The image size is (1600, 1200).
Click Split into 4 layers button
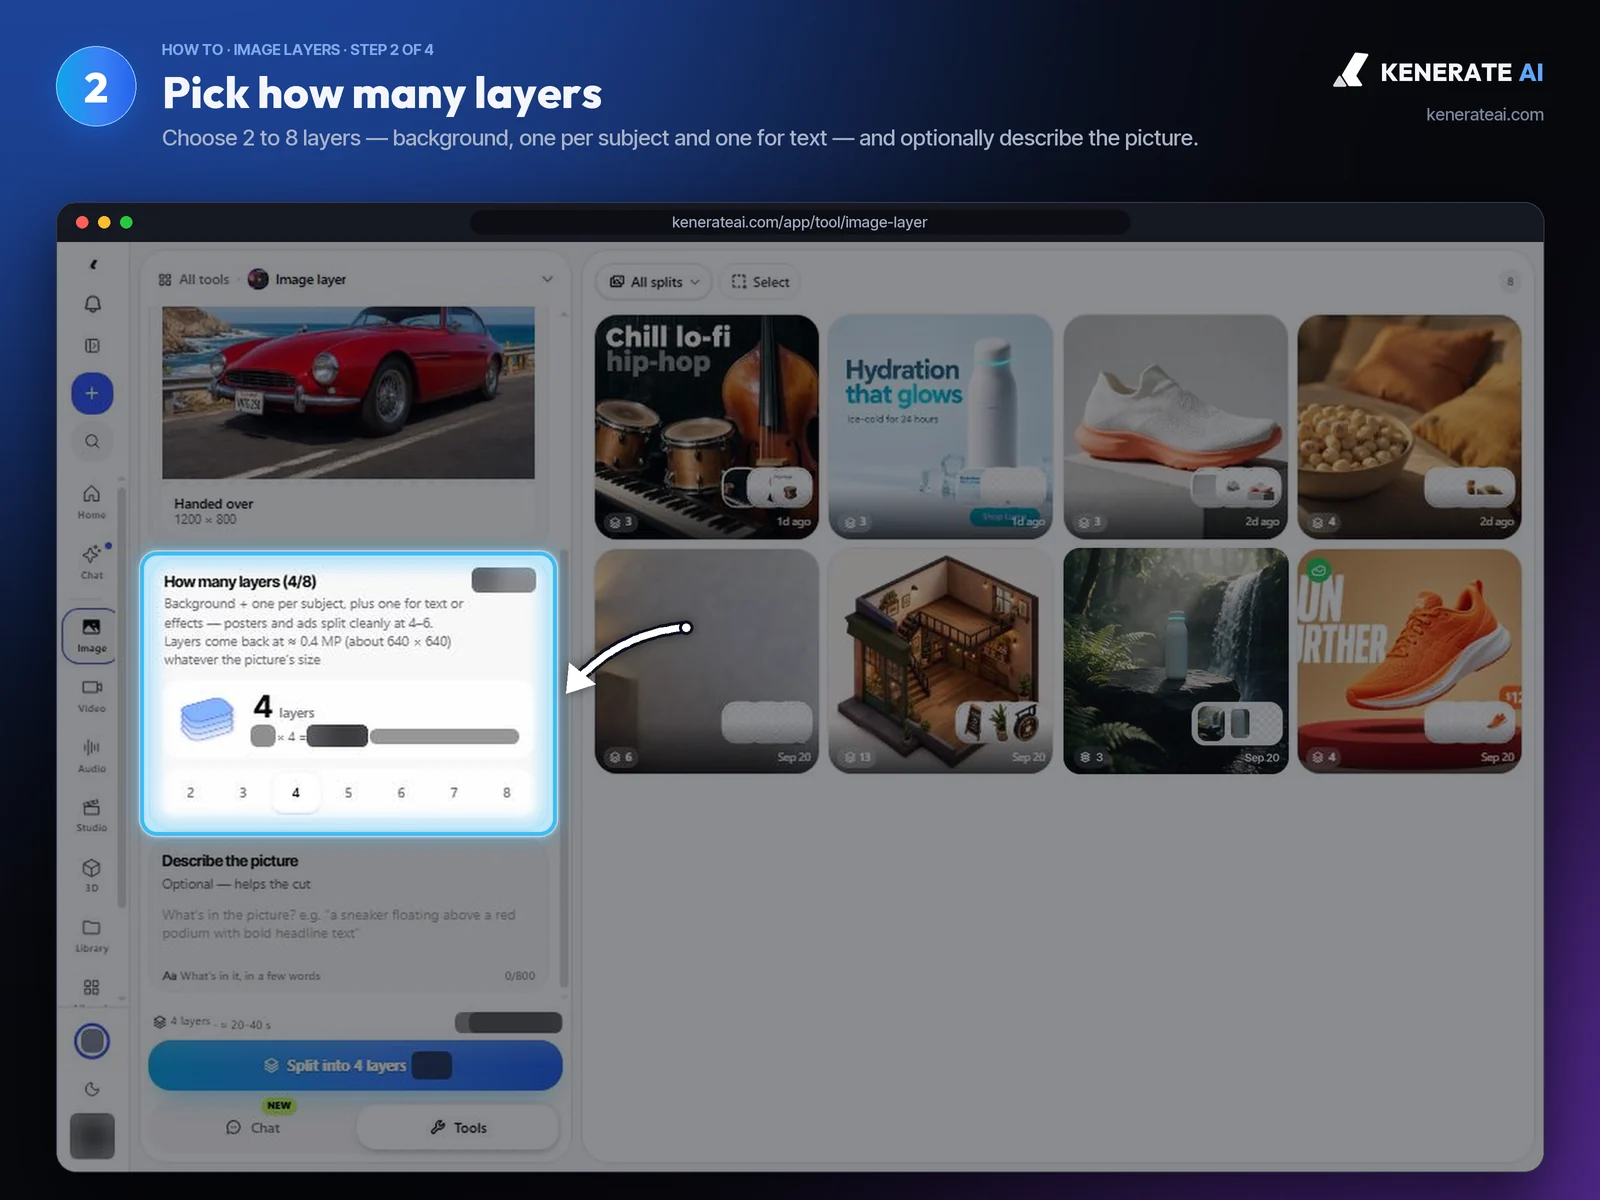(x=355, y=1065)
